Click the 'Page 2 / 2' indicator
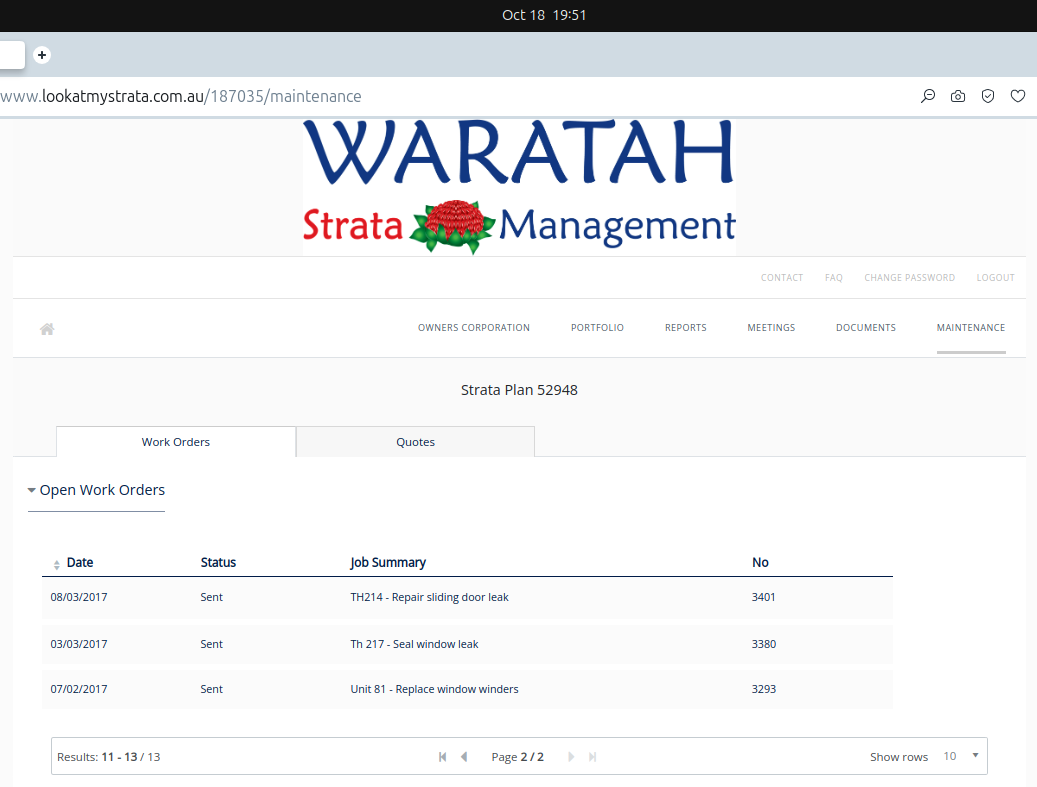Screen dimensions: 1037x787 pos(517,757)
